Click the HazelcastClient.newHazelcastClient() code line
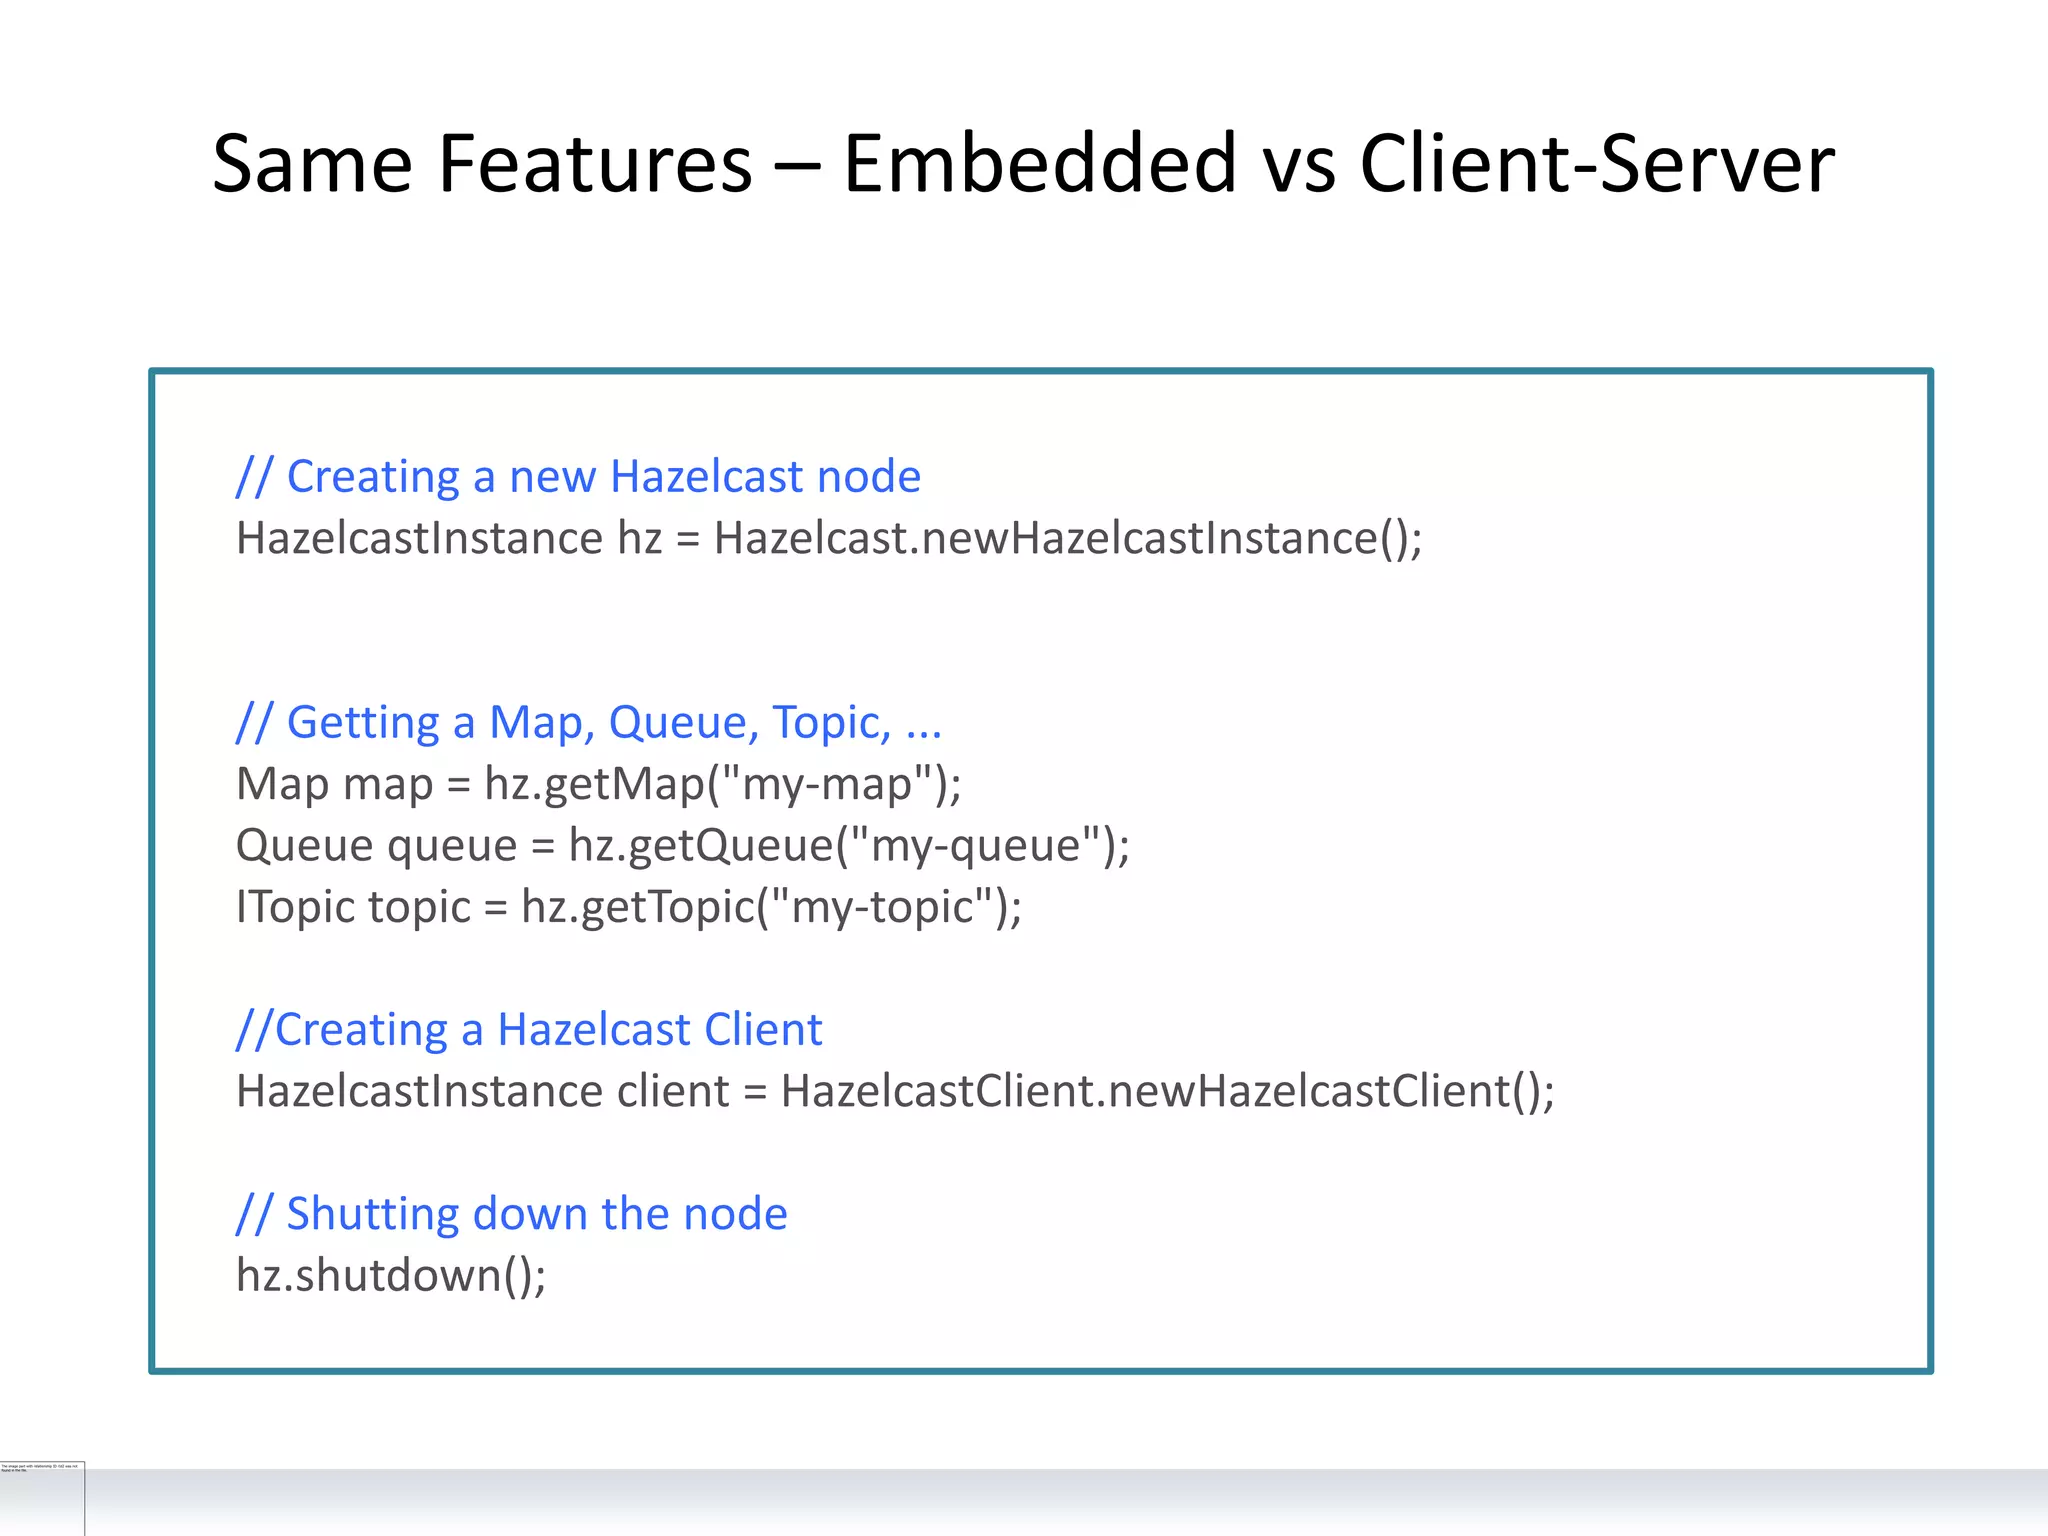The width and height of the screenshot is (2048, 1536). (x=894, y=1092)
